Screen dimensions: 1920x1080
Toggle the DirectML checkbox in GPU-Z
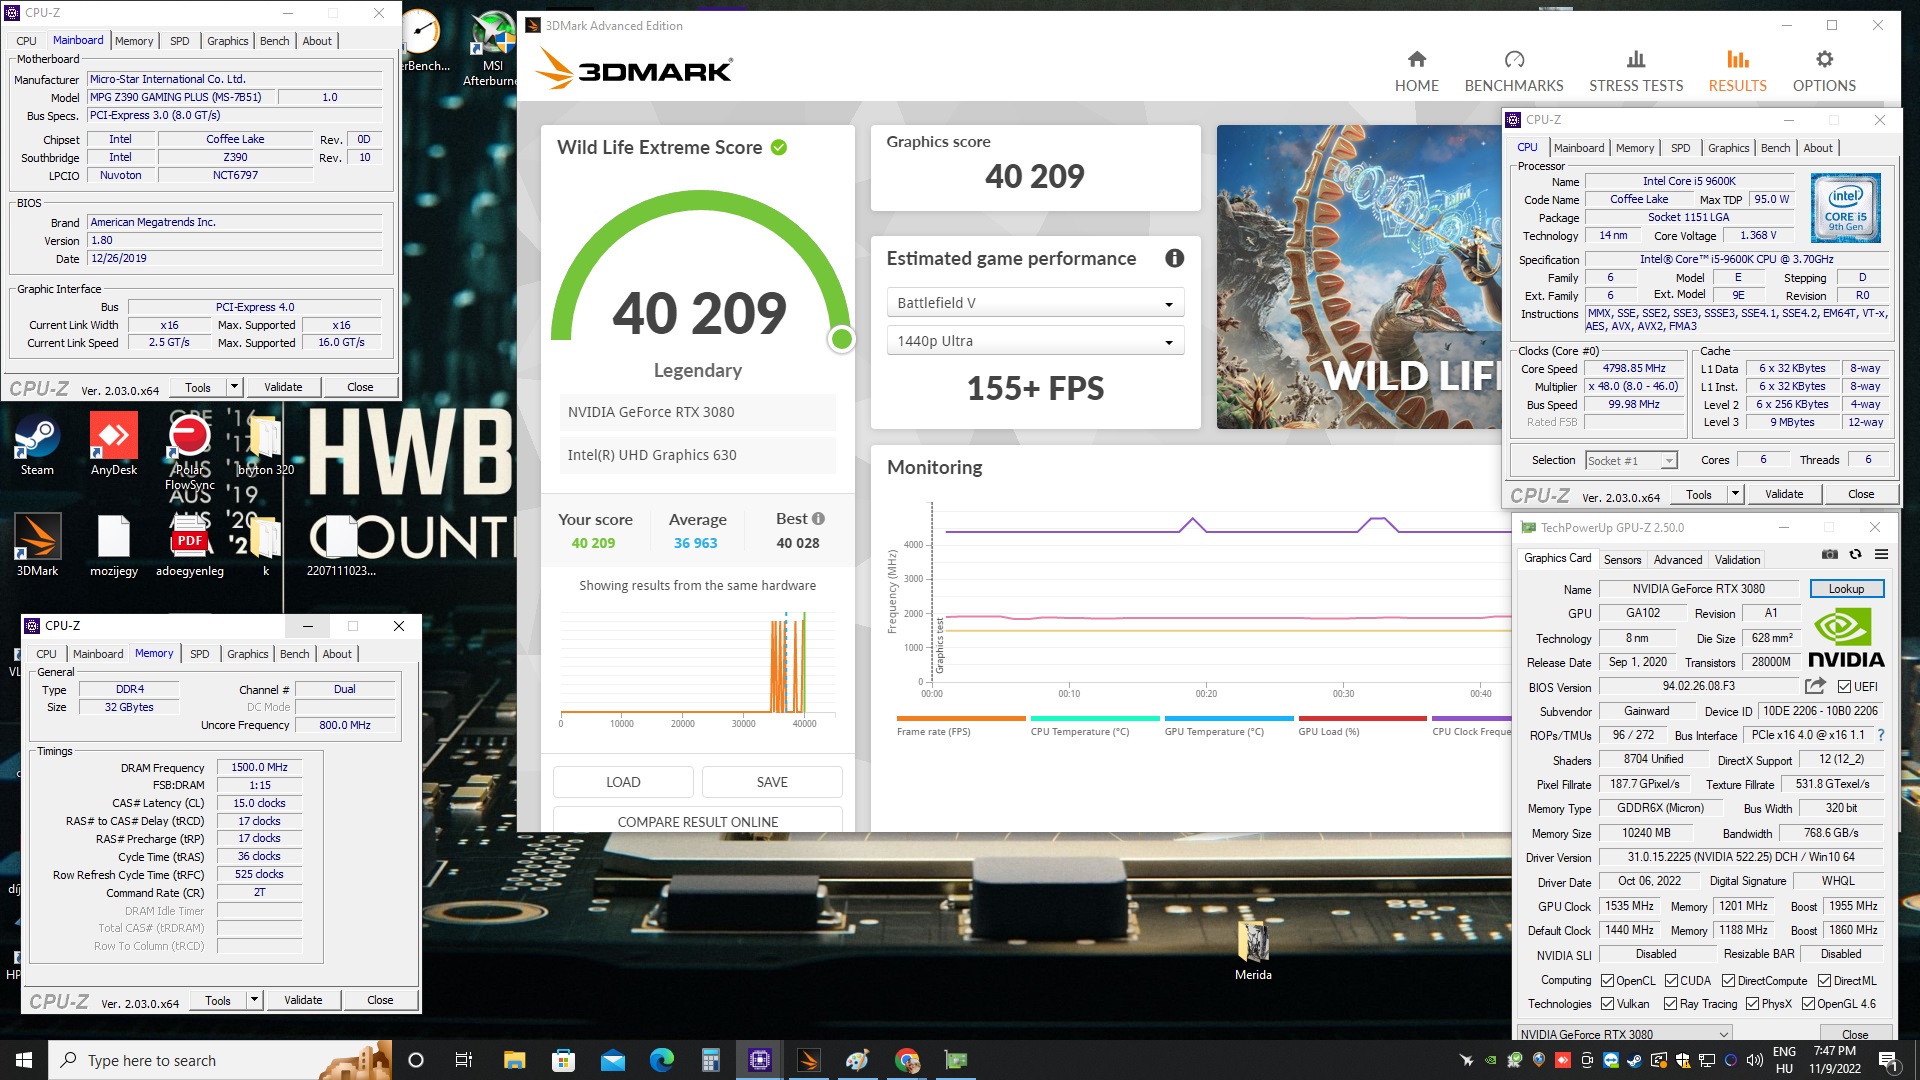click(x=1824, y=980)
